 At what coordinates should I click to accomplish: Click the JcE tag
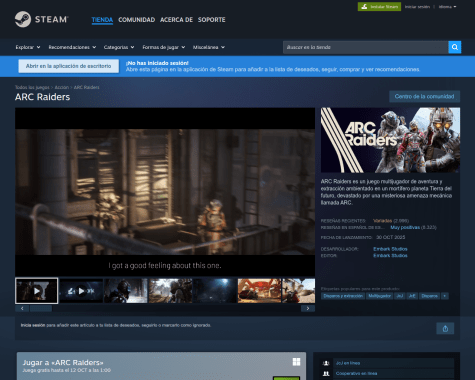tap(412, 296)
